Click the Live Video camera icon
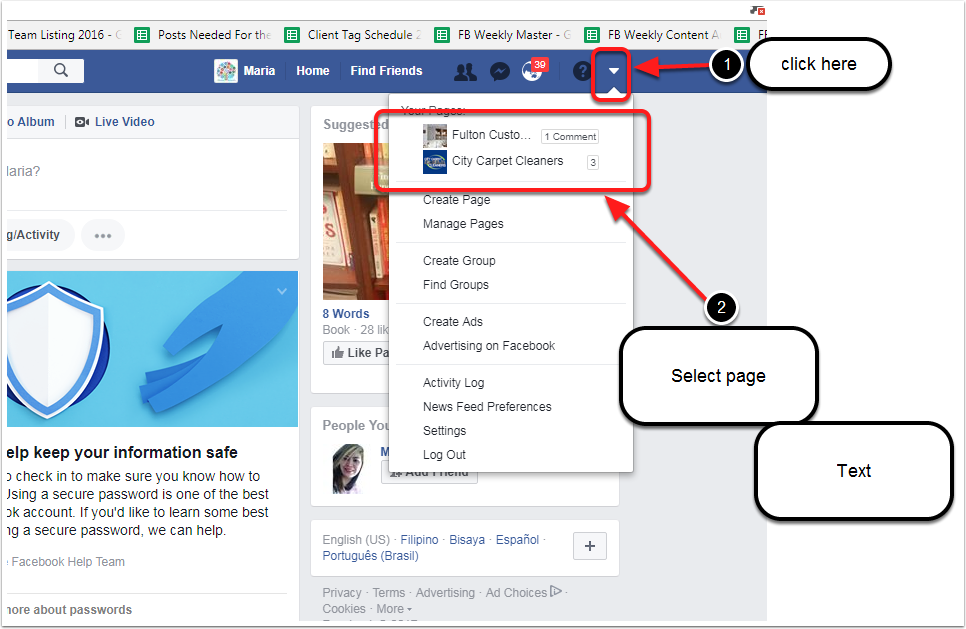The width and height of the screenshot is (966, 629). tap(82, 122)
